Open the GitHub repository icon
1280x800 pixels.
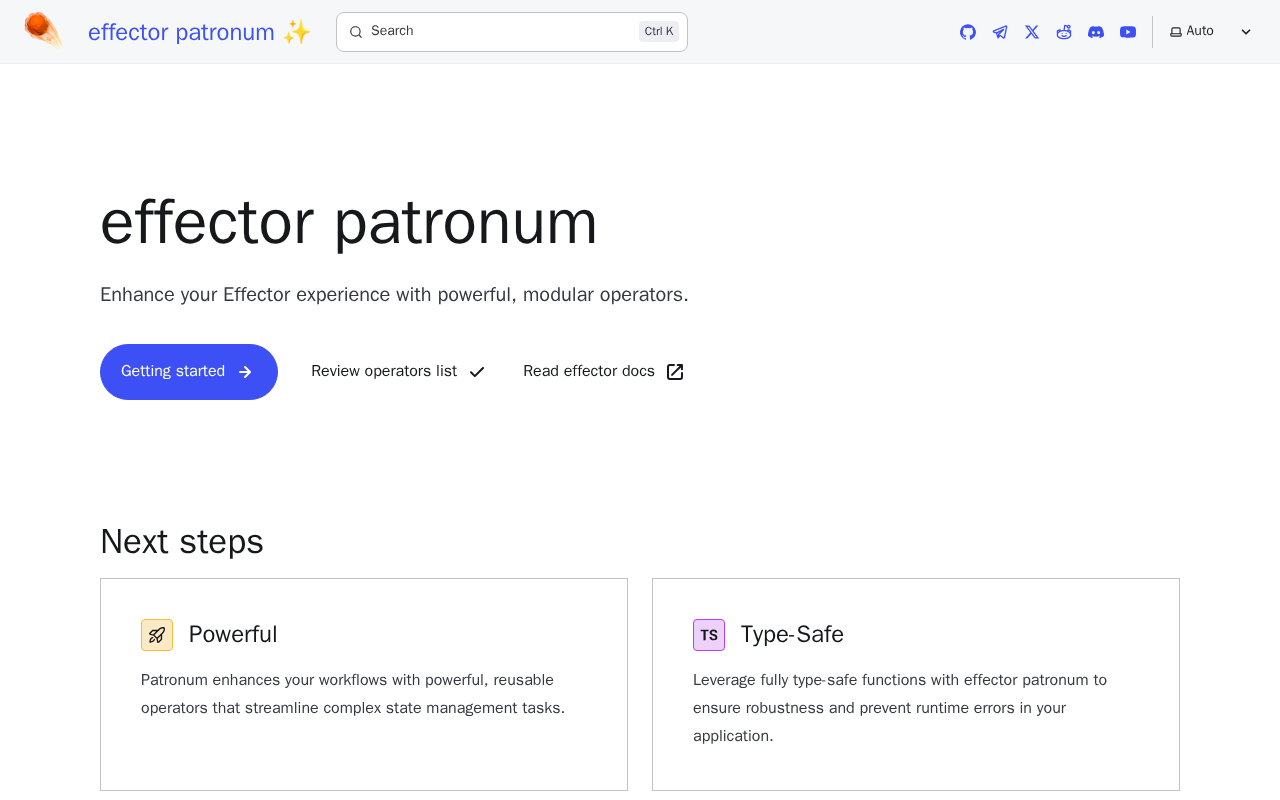pos(968,32)
